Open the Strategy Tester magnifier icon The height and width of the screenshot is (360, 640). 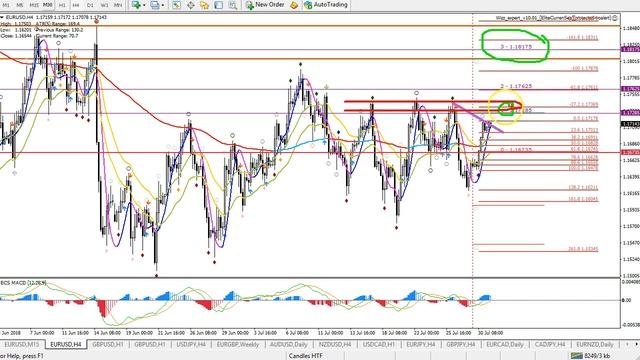(232, 5)
